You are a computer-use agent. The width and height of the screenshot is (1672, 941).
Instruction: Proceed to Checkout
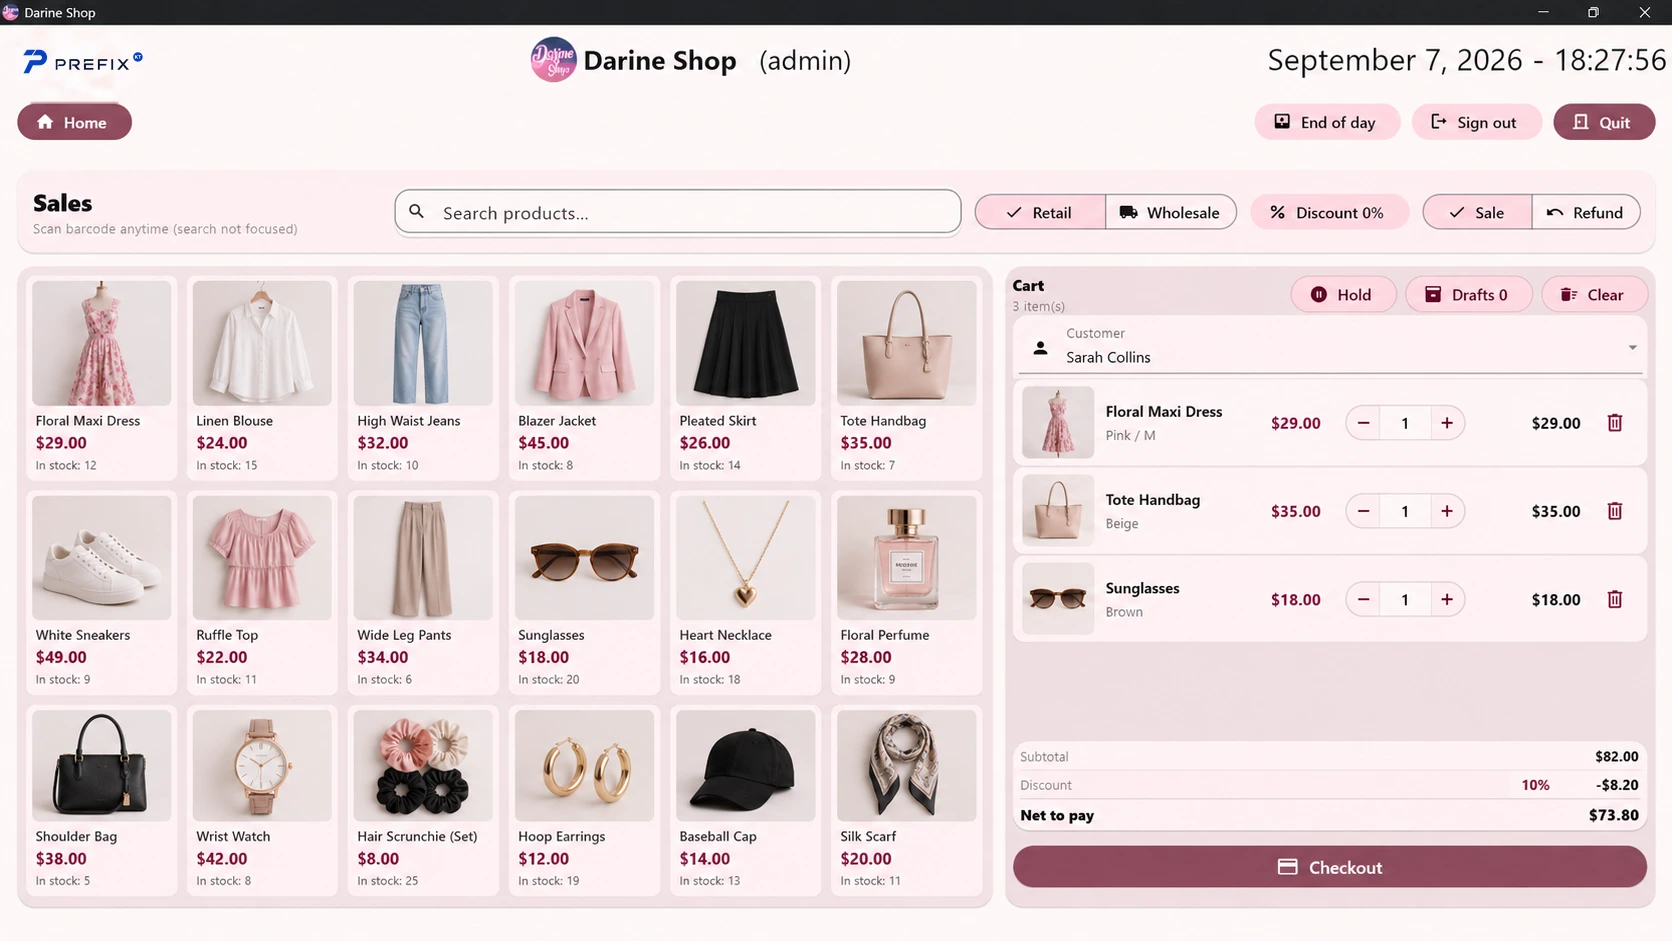point(1330,867)
